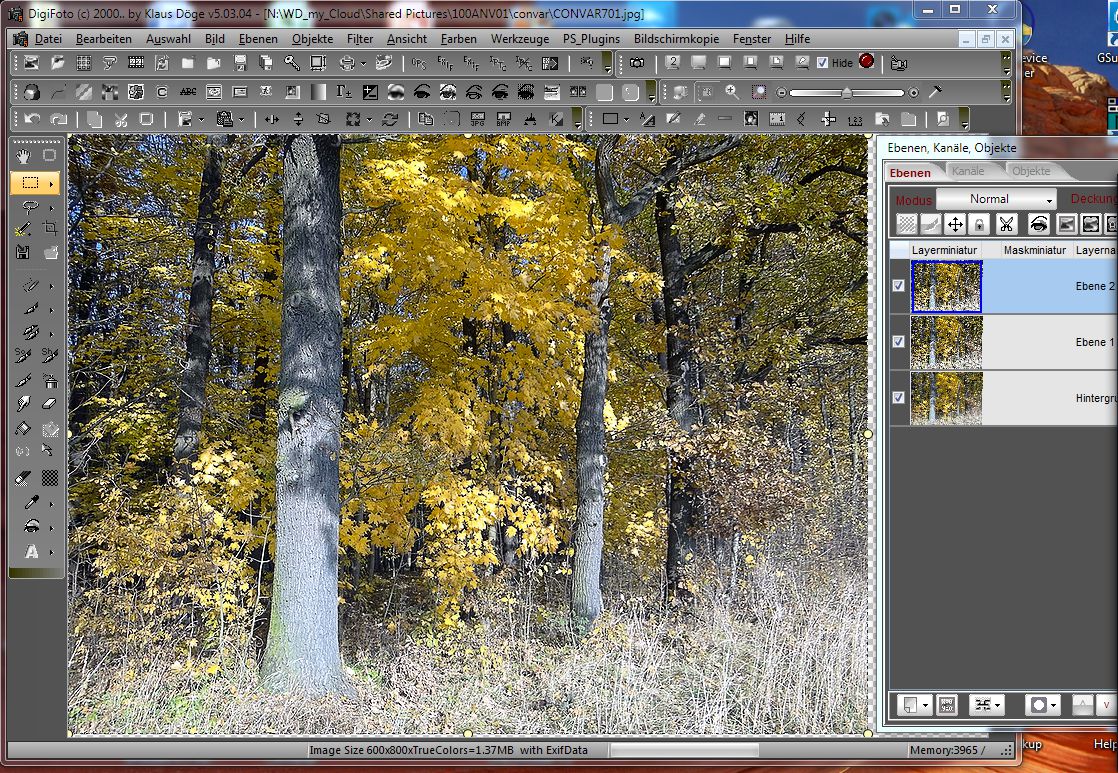Screen dimensions: 1118x773
Task: Hide the Hintergrund layer
Action: click(x=897, y=397)
